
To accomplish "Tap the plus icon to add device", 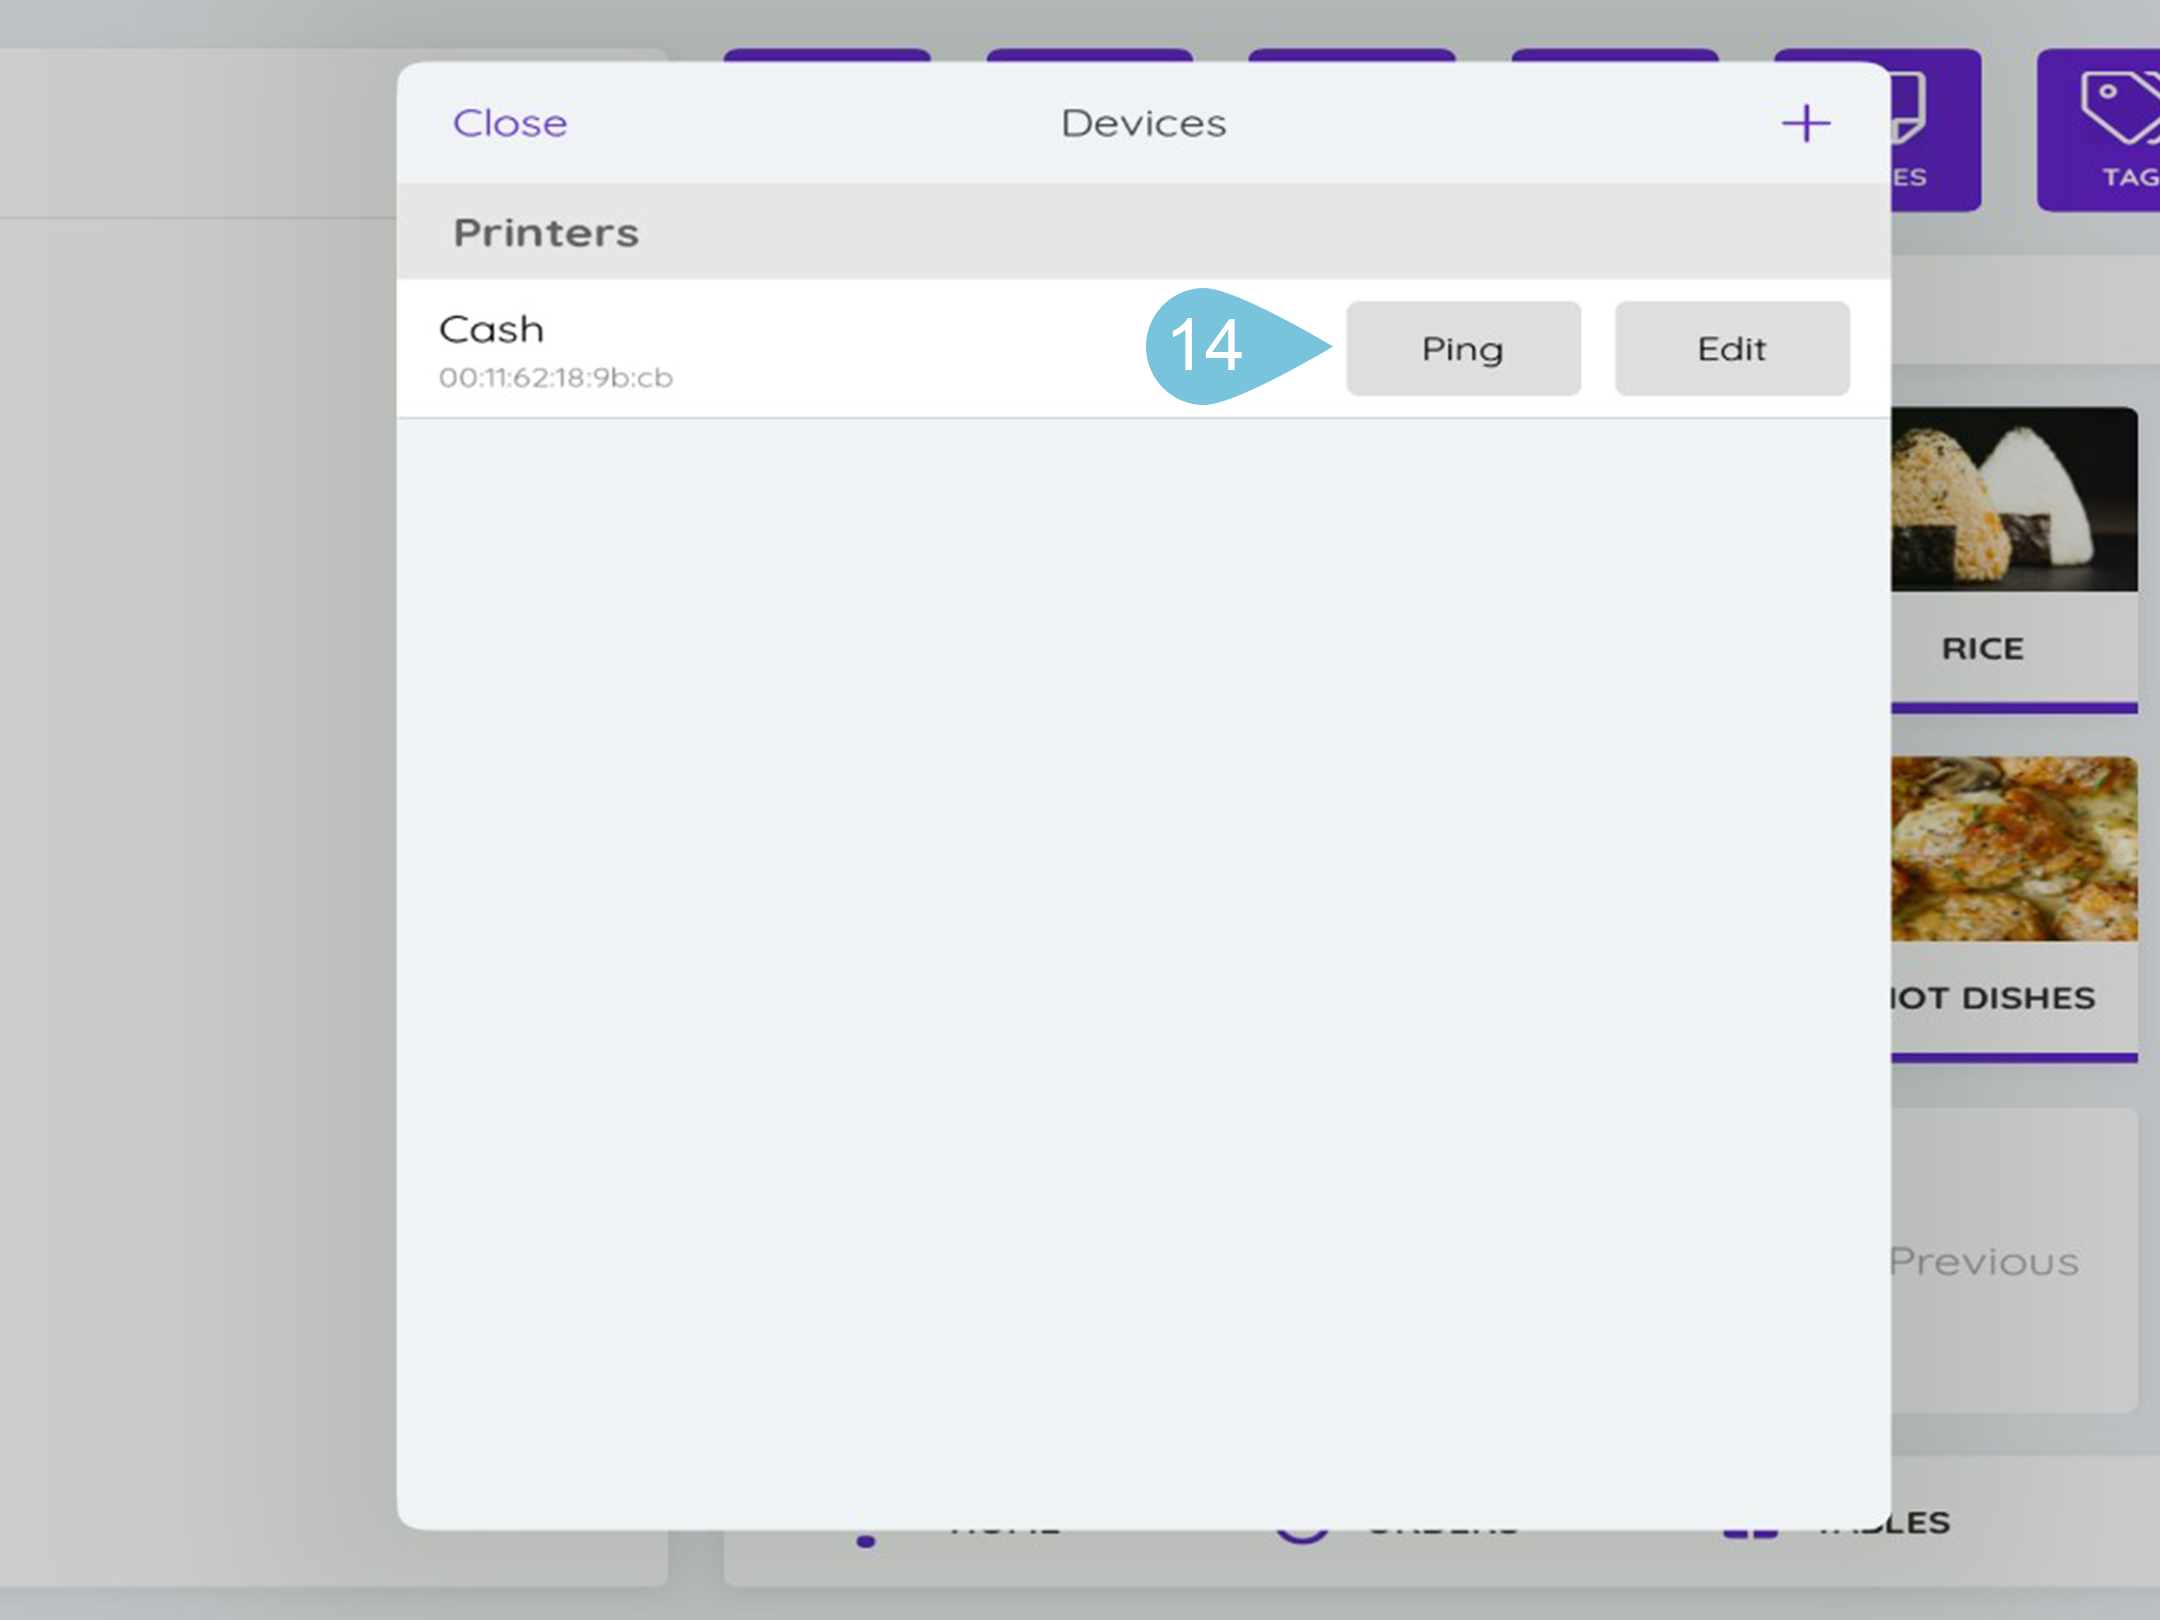I will click(x=1805, y=124).
